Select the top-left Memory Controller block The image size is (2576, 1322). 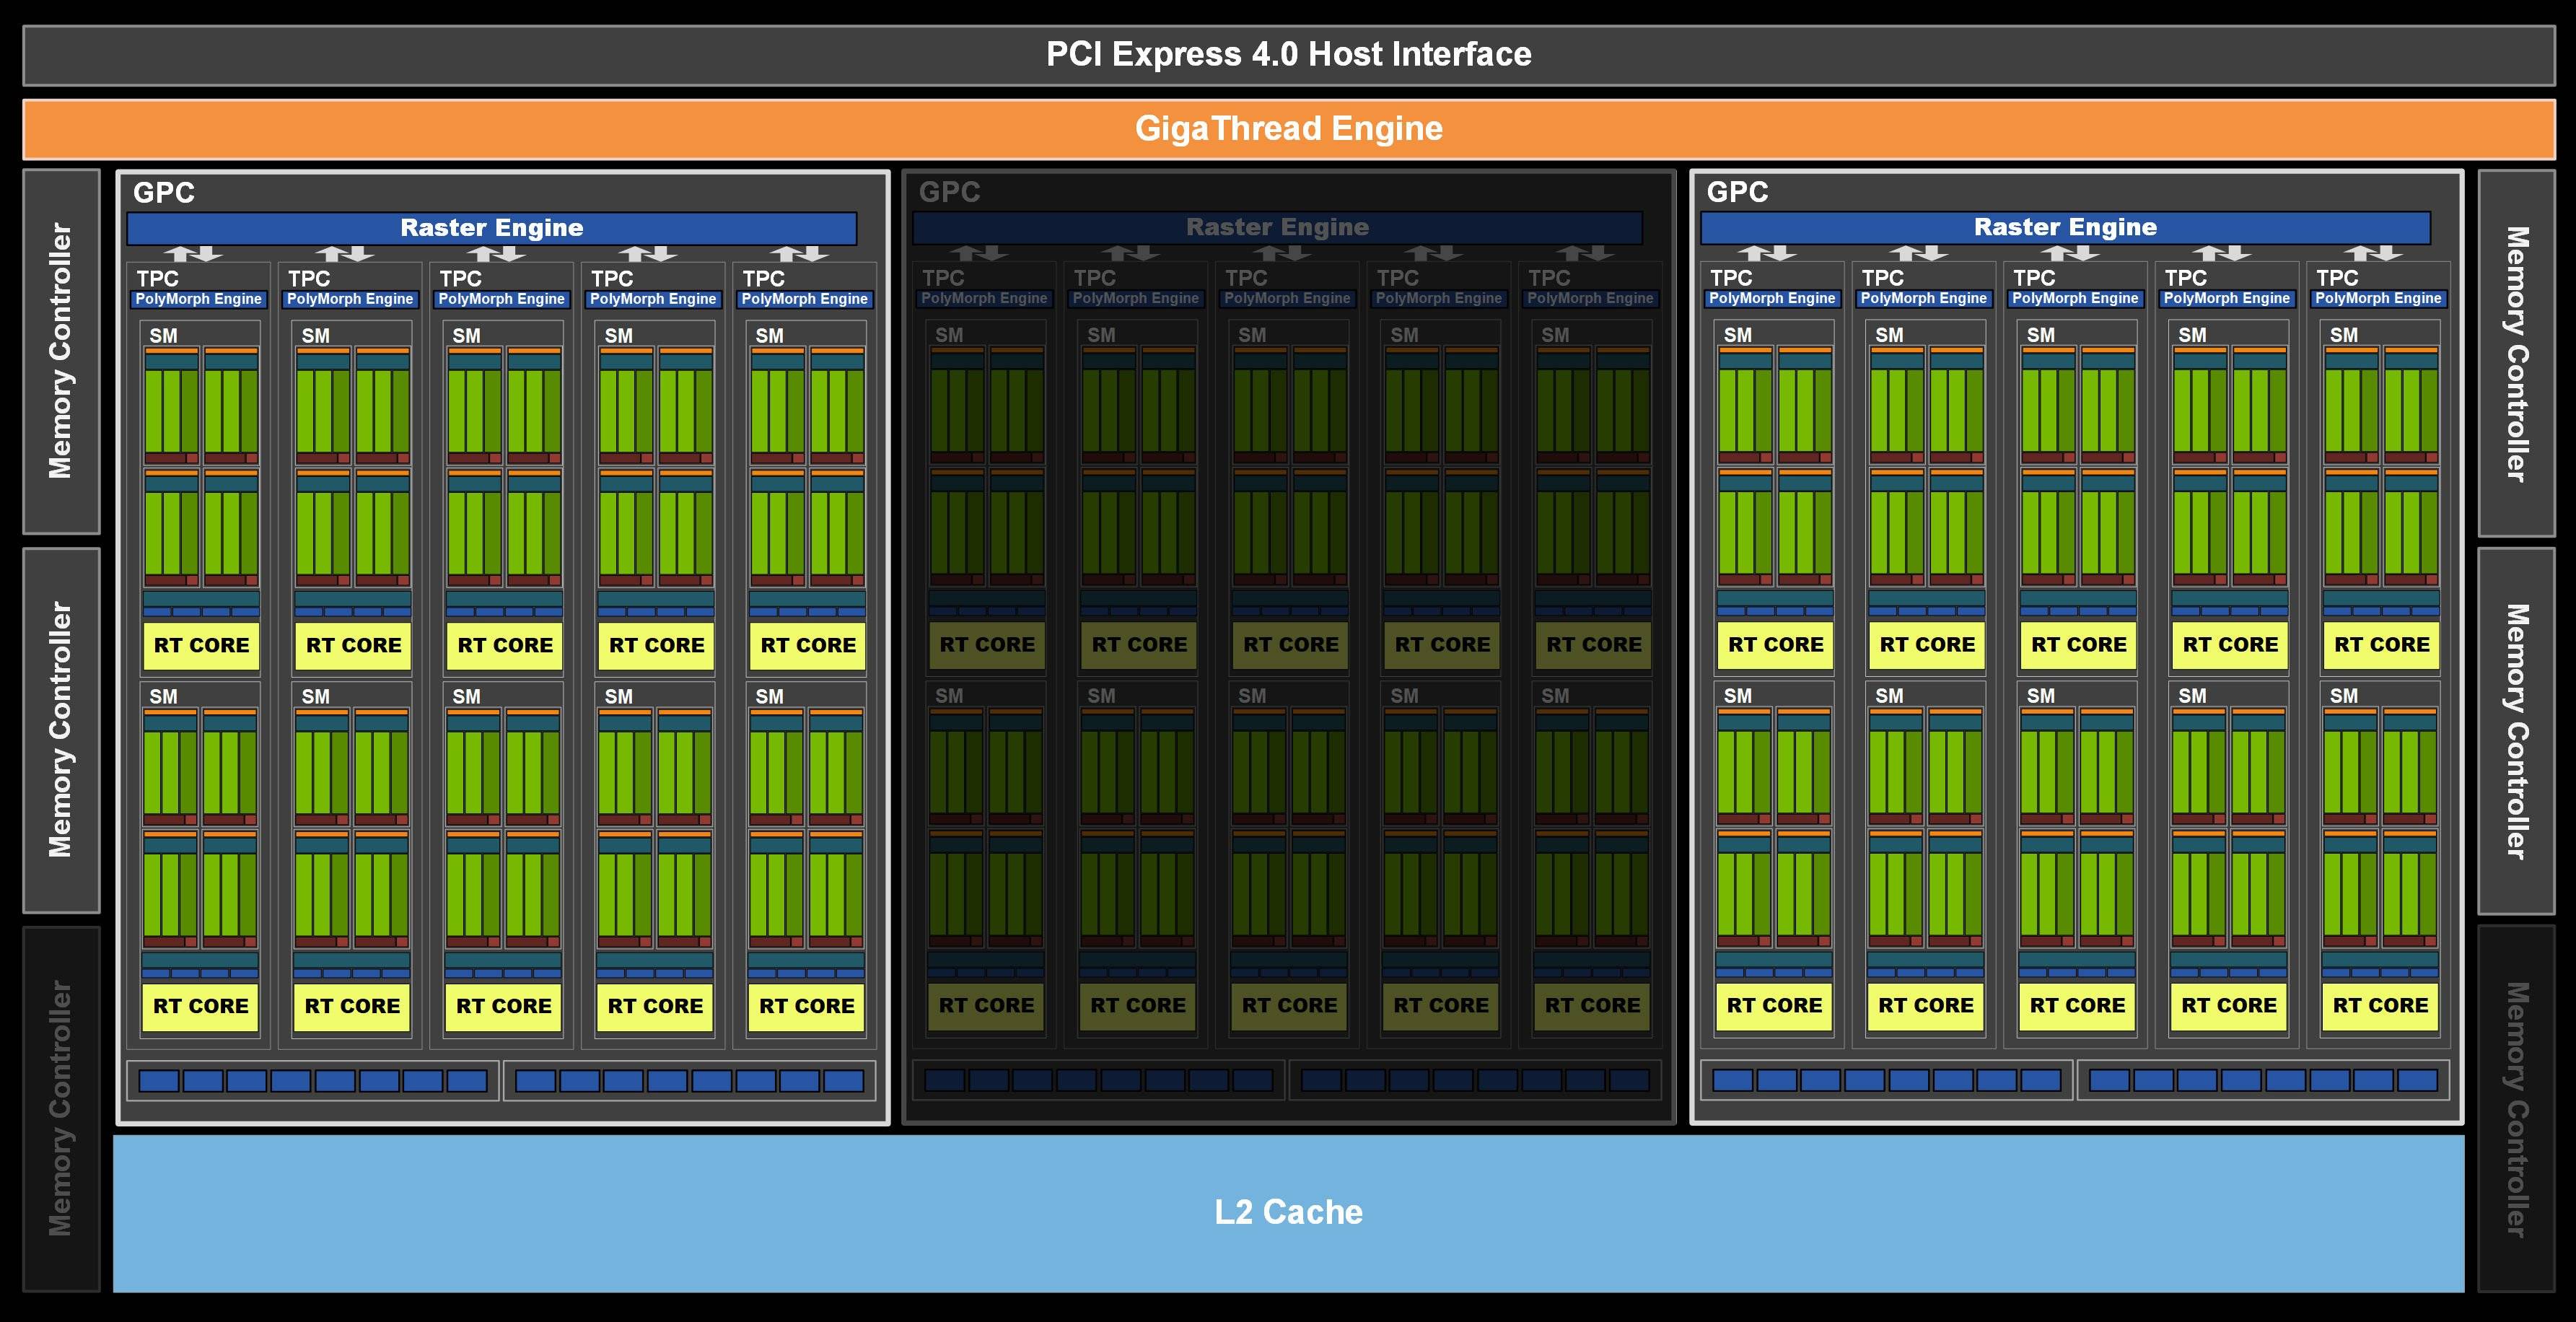[x=61, y=351]
